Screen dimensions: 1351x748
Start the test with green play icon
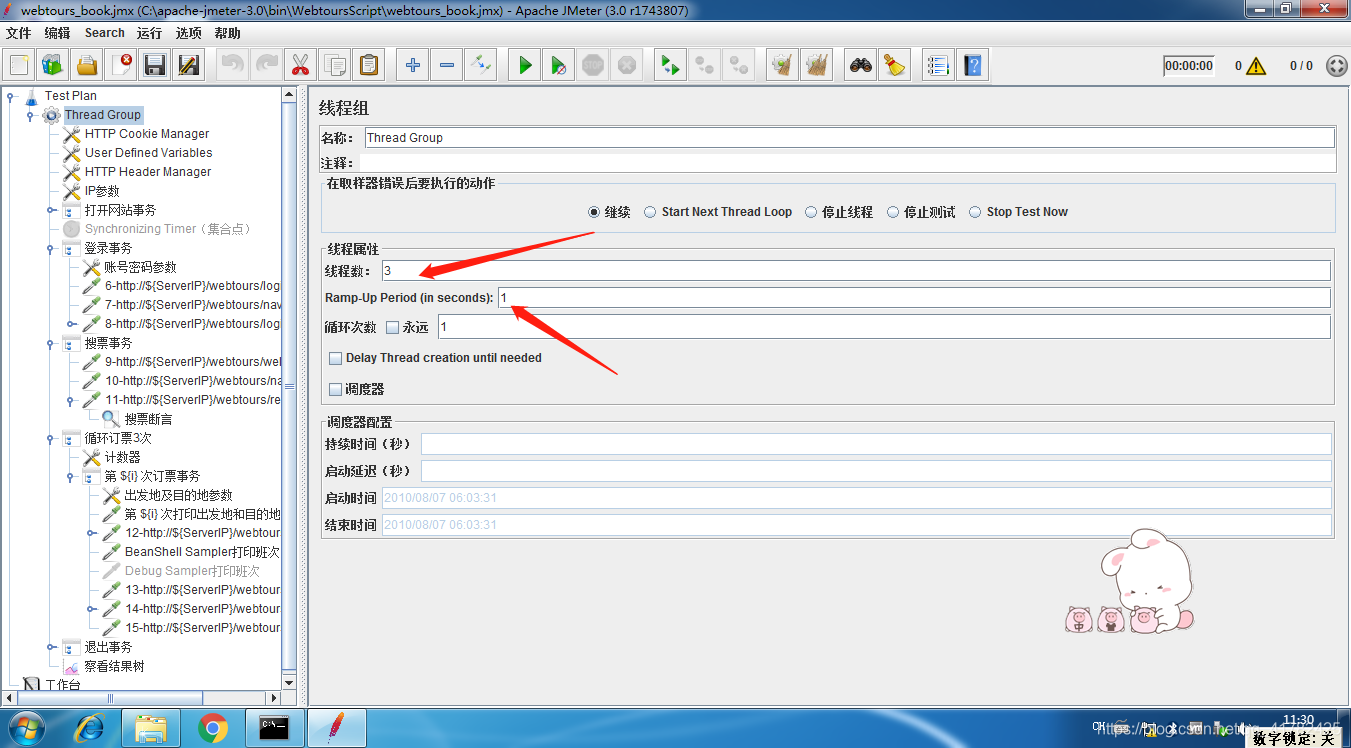point(525,66)
